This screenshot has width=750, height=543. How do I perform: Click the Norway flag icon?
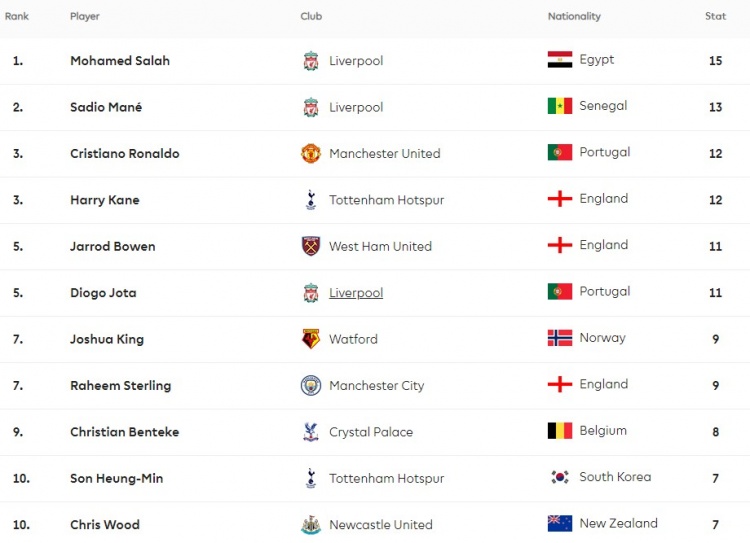coord(560,338)
